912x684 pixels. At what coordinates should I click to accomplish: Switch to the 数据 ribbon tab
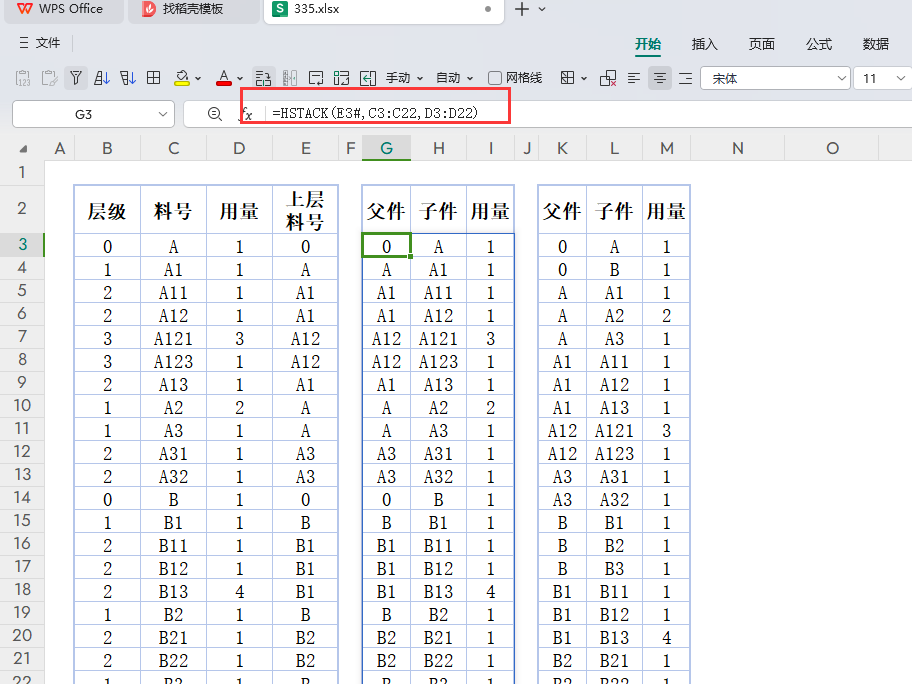[875, 44]
